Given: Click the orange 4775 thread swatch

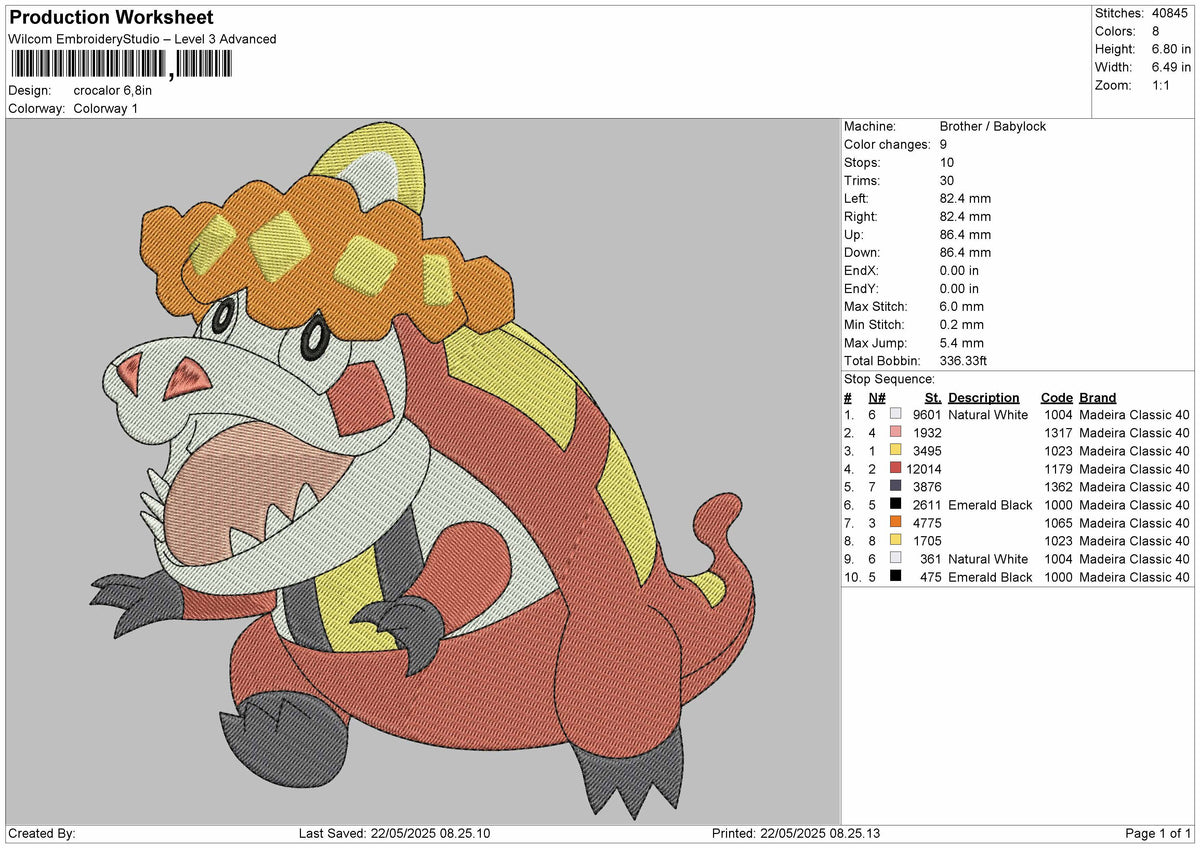Looking at the screenshot, I should (x=895, y=523).
